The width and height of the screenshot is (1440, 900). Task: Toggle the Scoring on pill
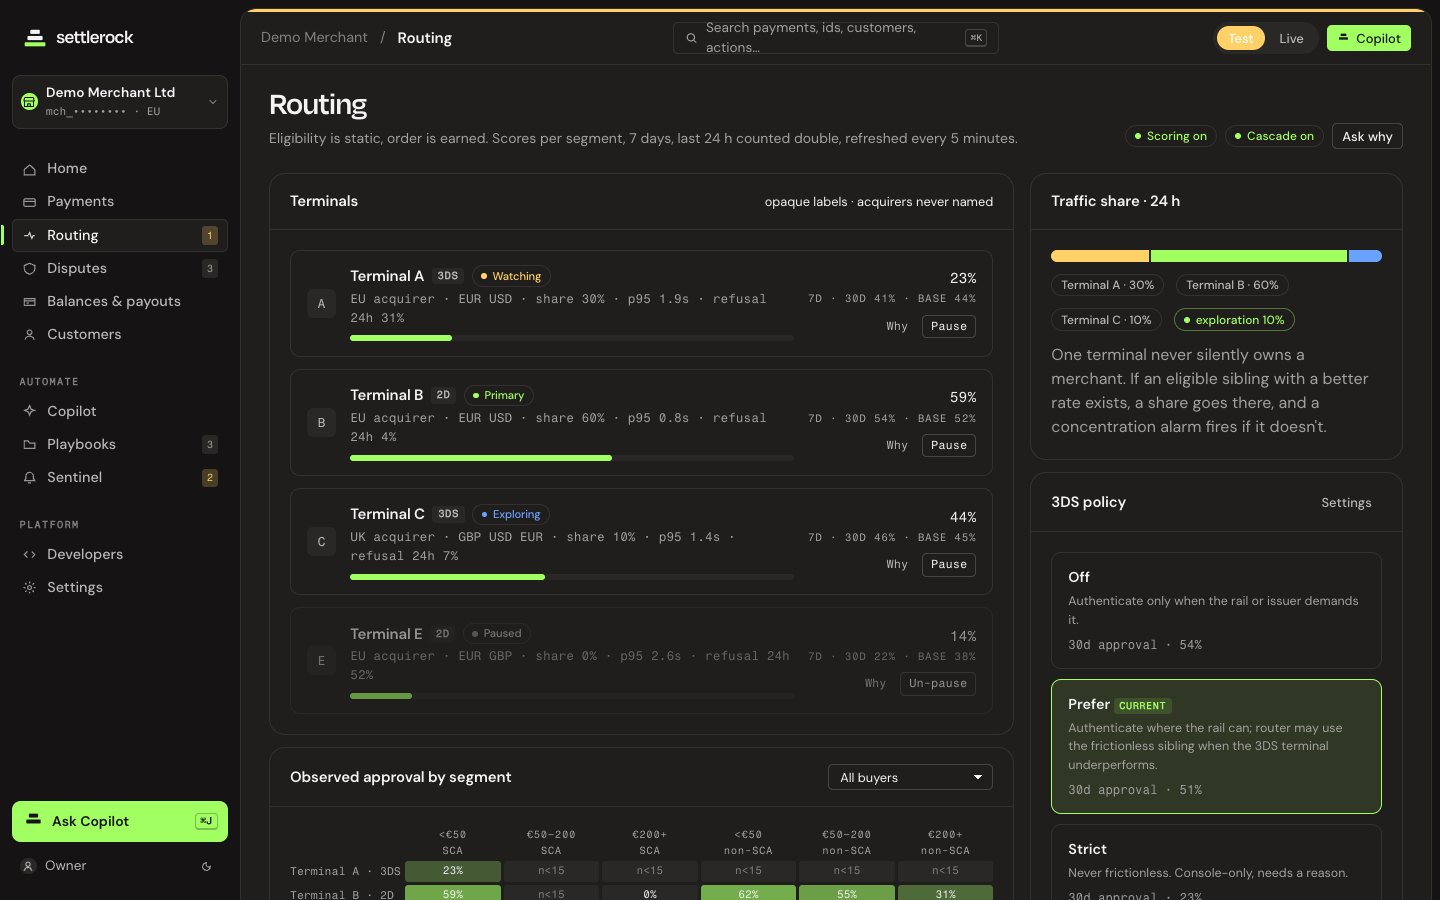tap(1170, 136)
